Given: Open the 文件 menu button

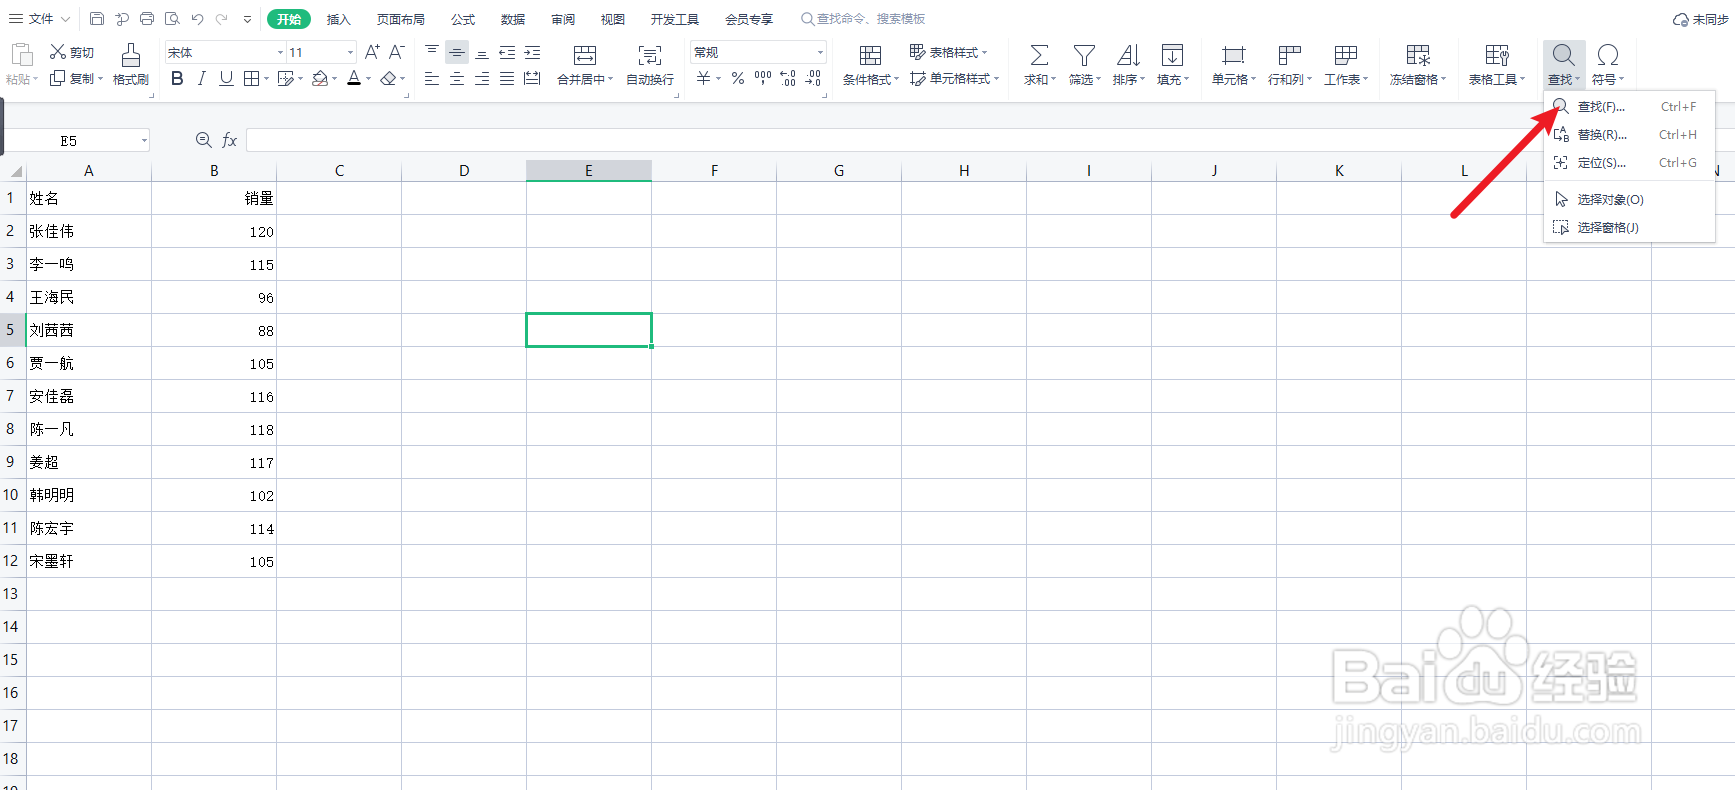Looking at the screenshot, I should pos(39,19).
